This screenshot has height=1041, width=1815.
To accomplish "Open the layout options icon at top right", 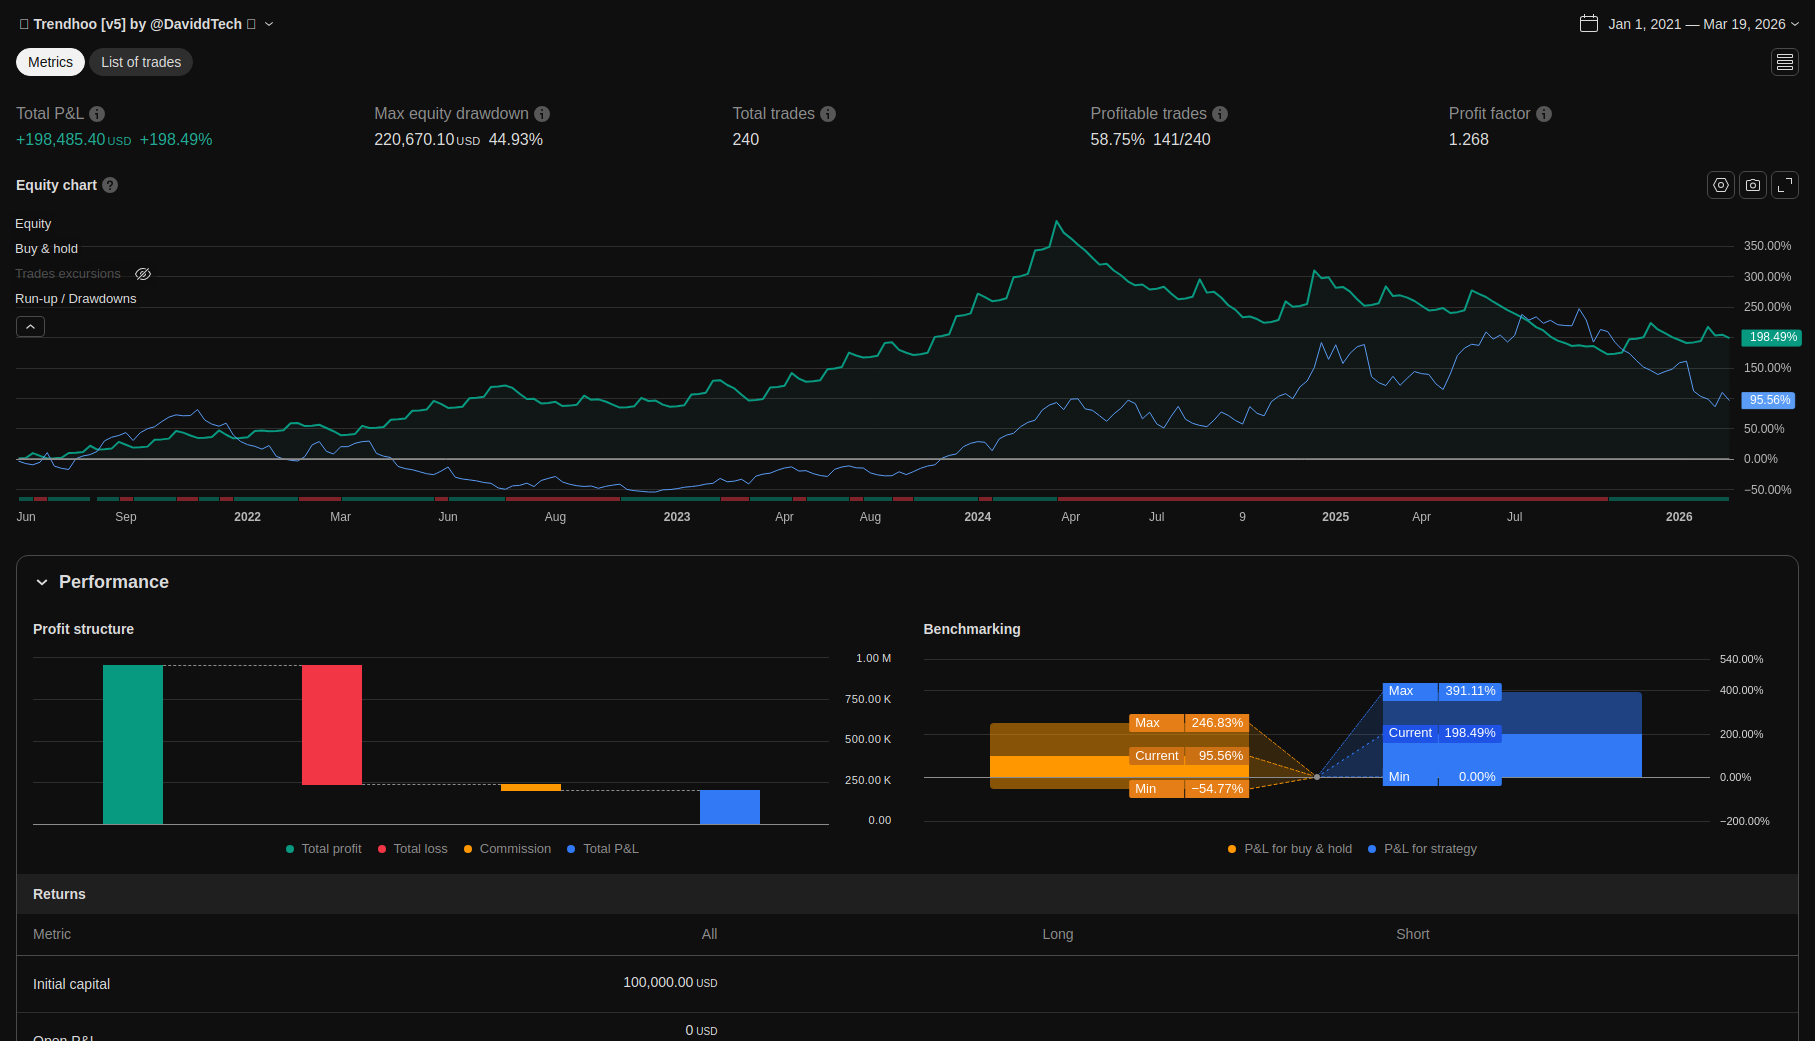I will (1785, 62).
